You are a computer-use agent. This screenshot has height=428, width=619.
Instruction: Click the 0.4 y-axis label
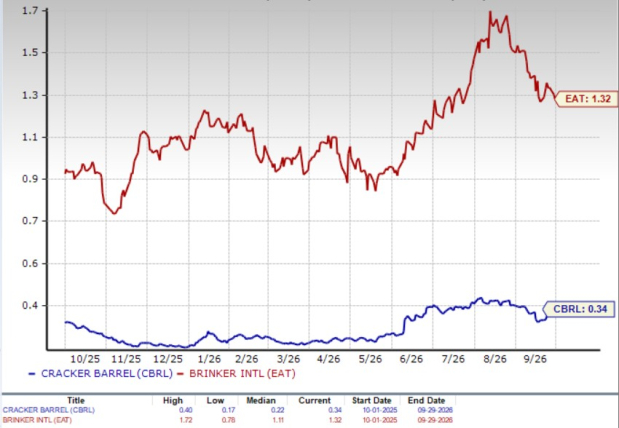(30, 306)
